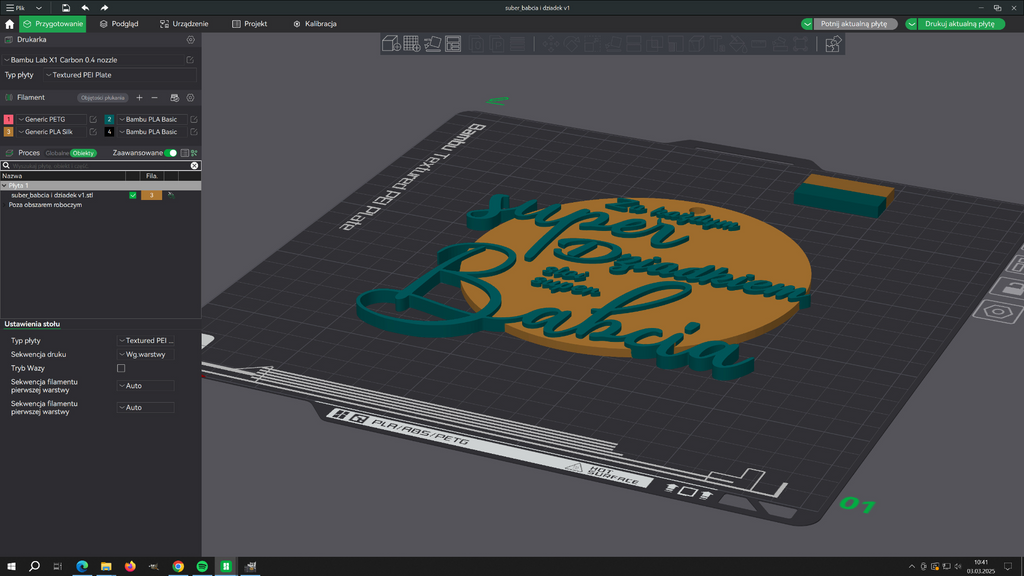Image resolution: width=1024 pixels, height=576 pixels.
Task: Click the Auto orient toolbar icon
Action: click(432, 44)
